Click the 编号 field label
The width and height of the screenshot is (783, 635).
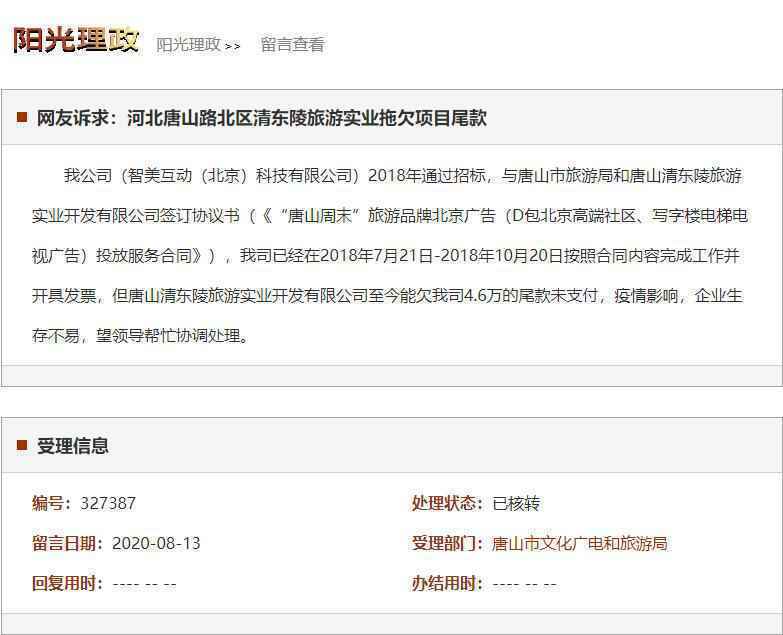pos(53,503)
